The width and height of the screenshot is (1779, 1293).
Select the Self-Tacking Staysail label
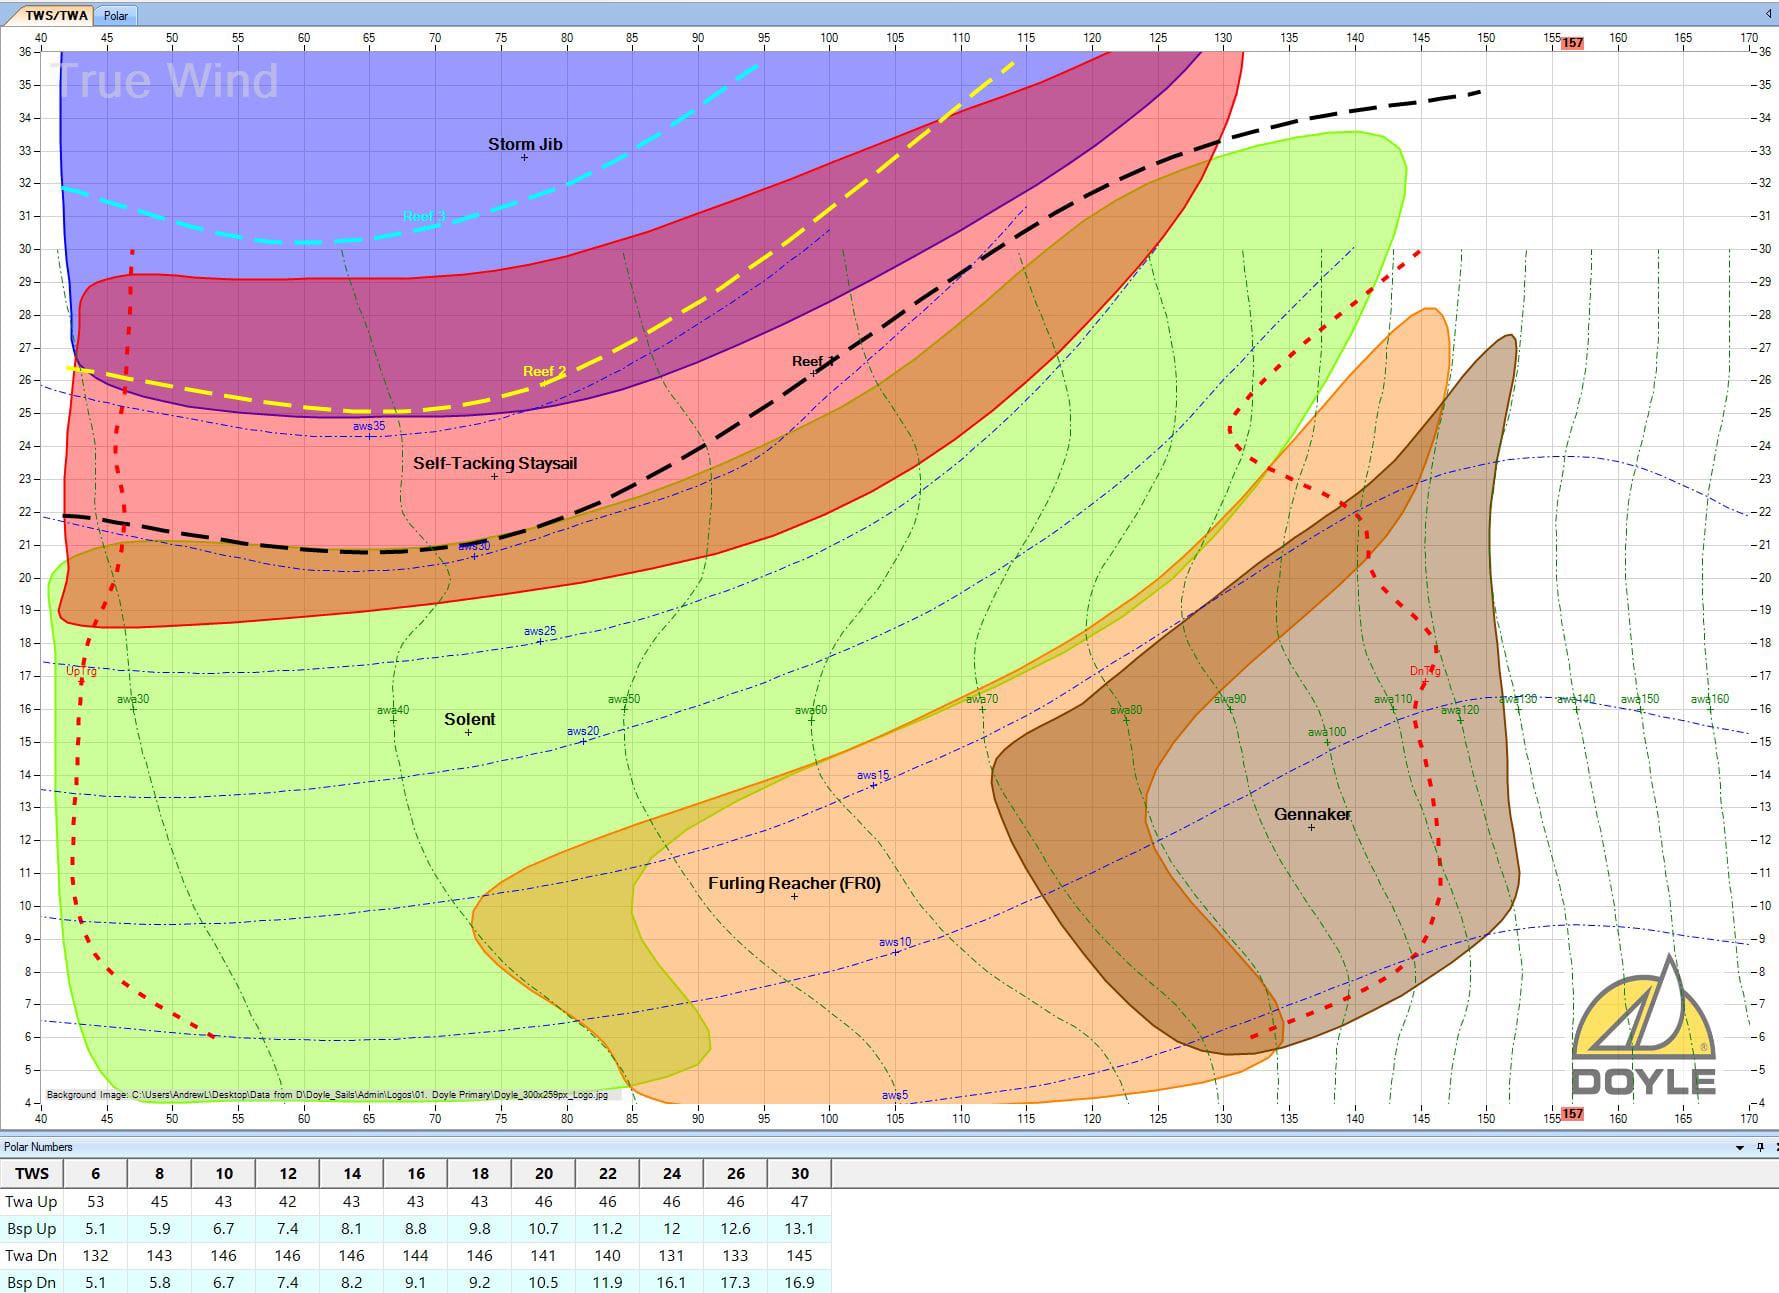tap(495, 463)
